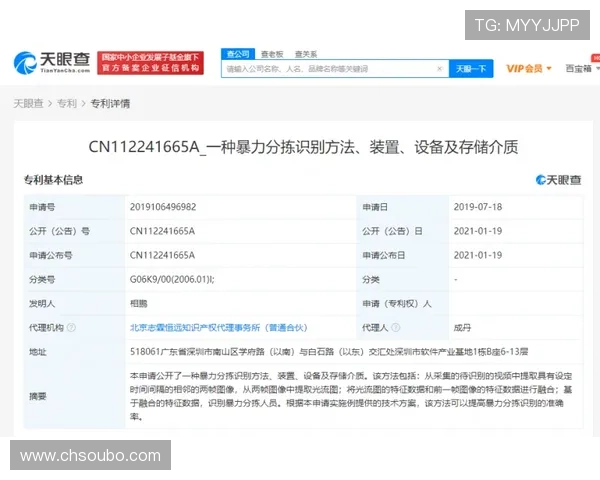Click 专利详情 breadcrumb text
600x480 pixels.
pyautogui.click(x=110, y=103)
